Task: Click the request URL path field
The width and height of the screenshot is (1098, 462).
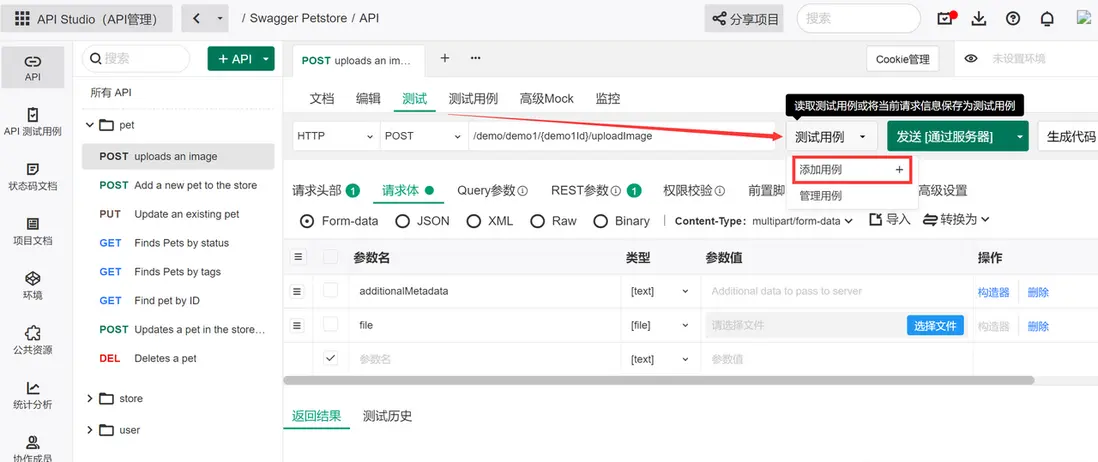Action: click(623, 136)
